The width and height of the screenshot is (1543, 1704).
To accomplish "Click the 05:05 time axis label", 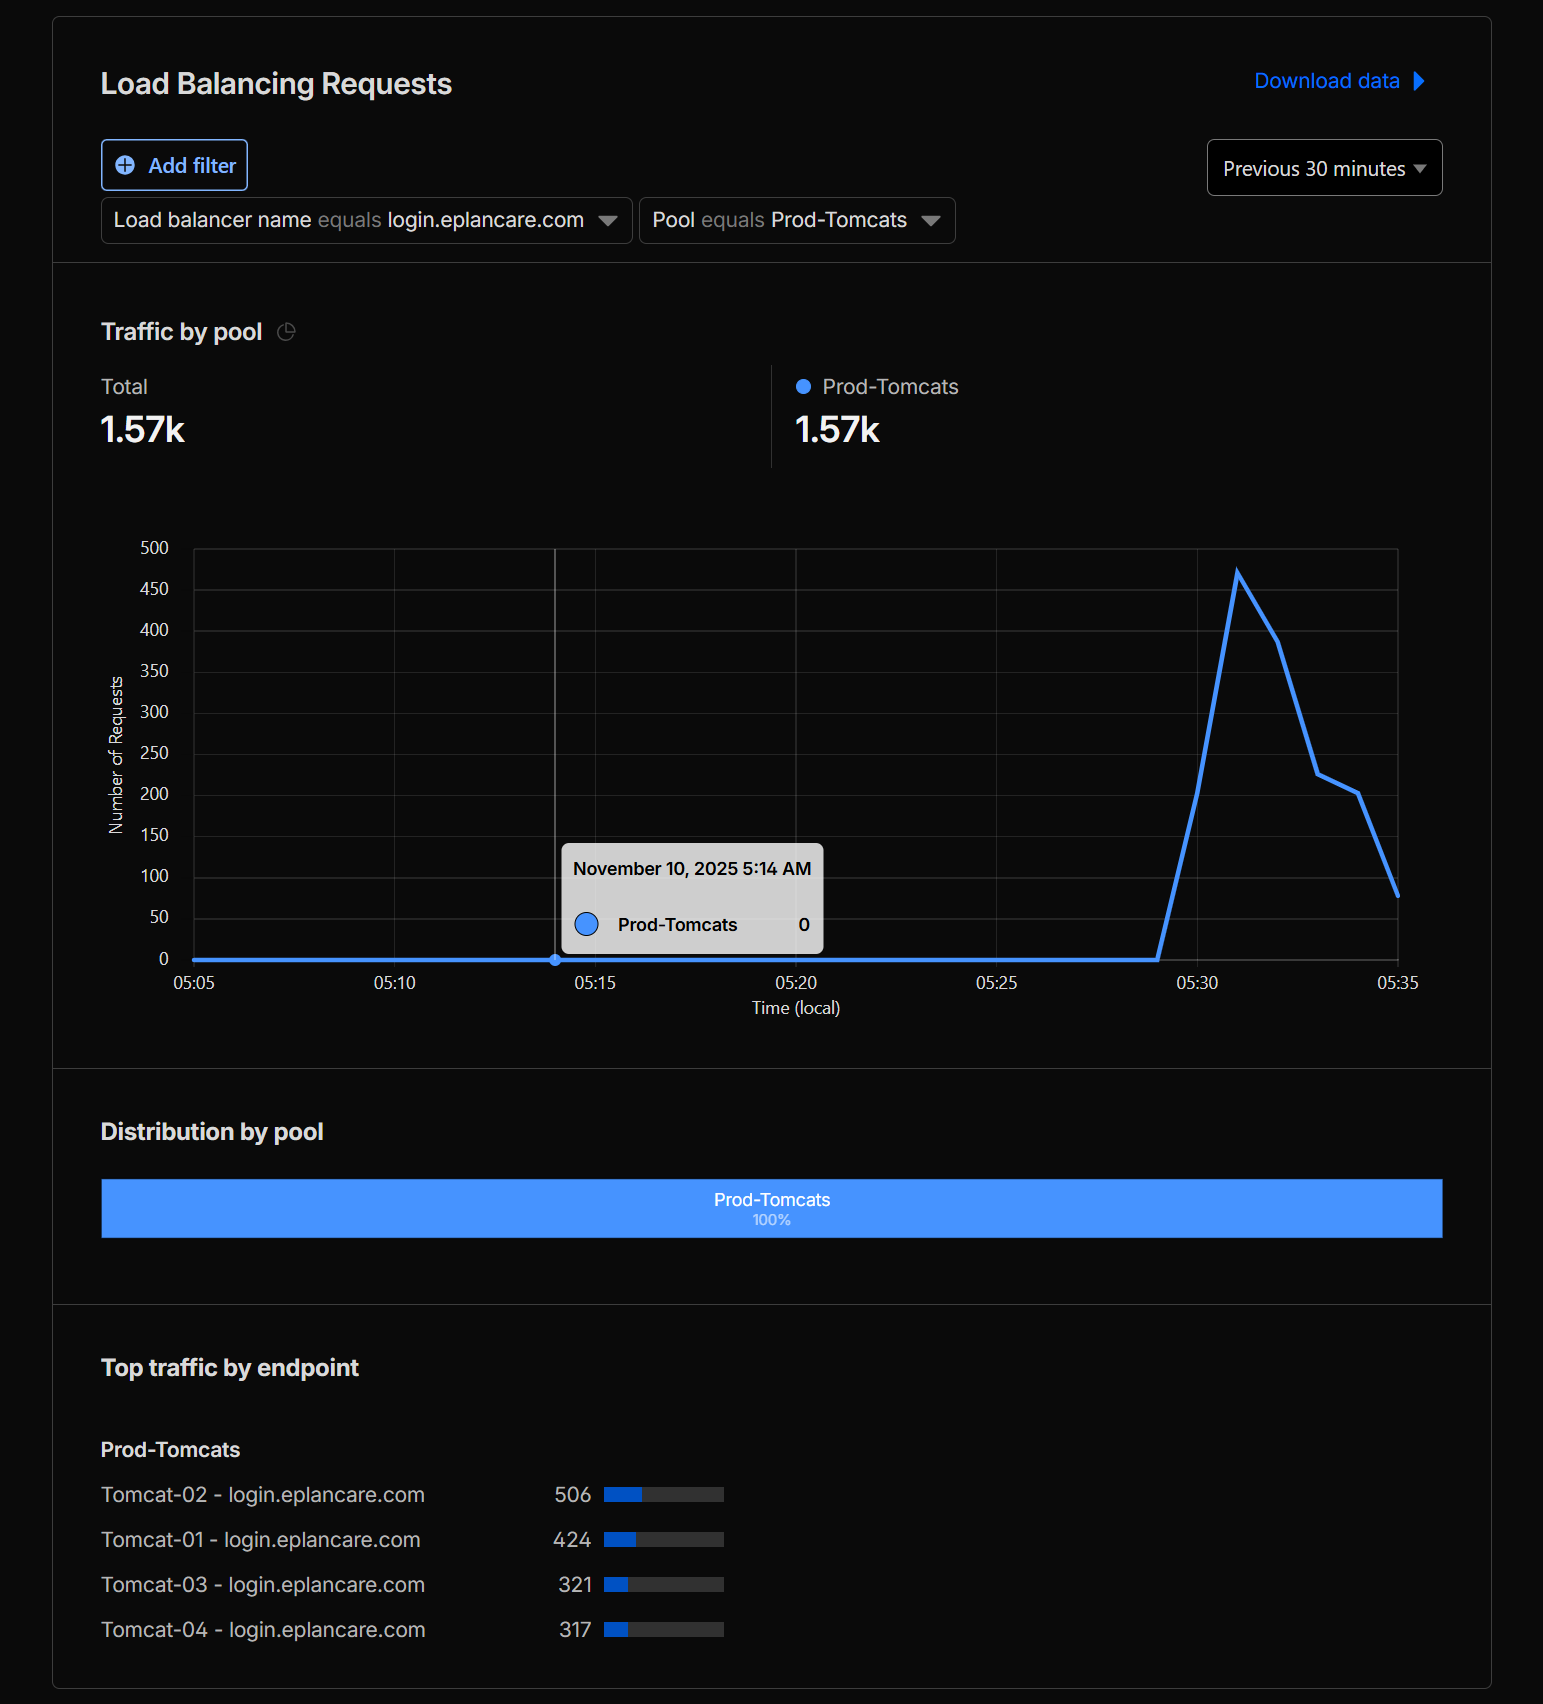I will pos(194,983).
